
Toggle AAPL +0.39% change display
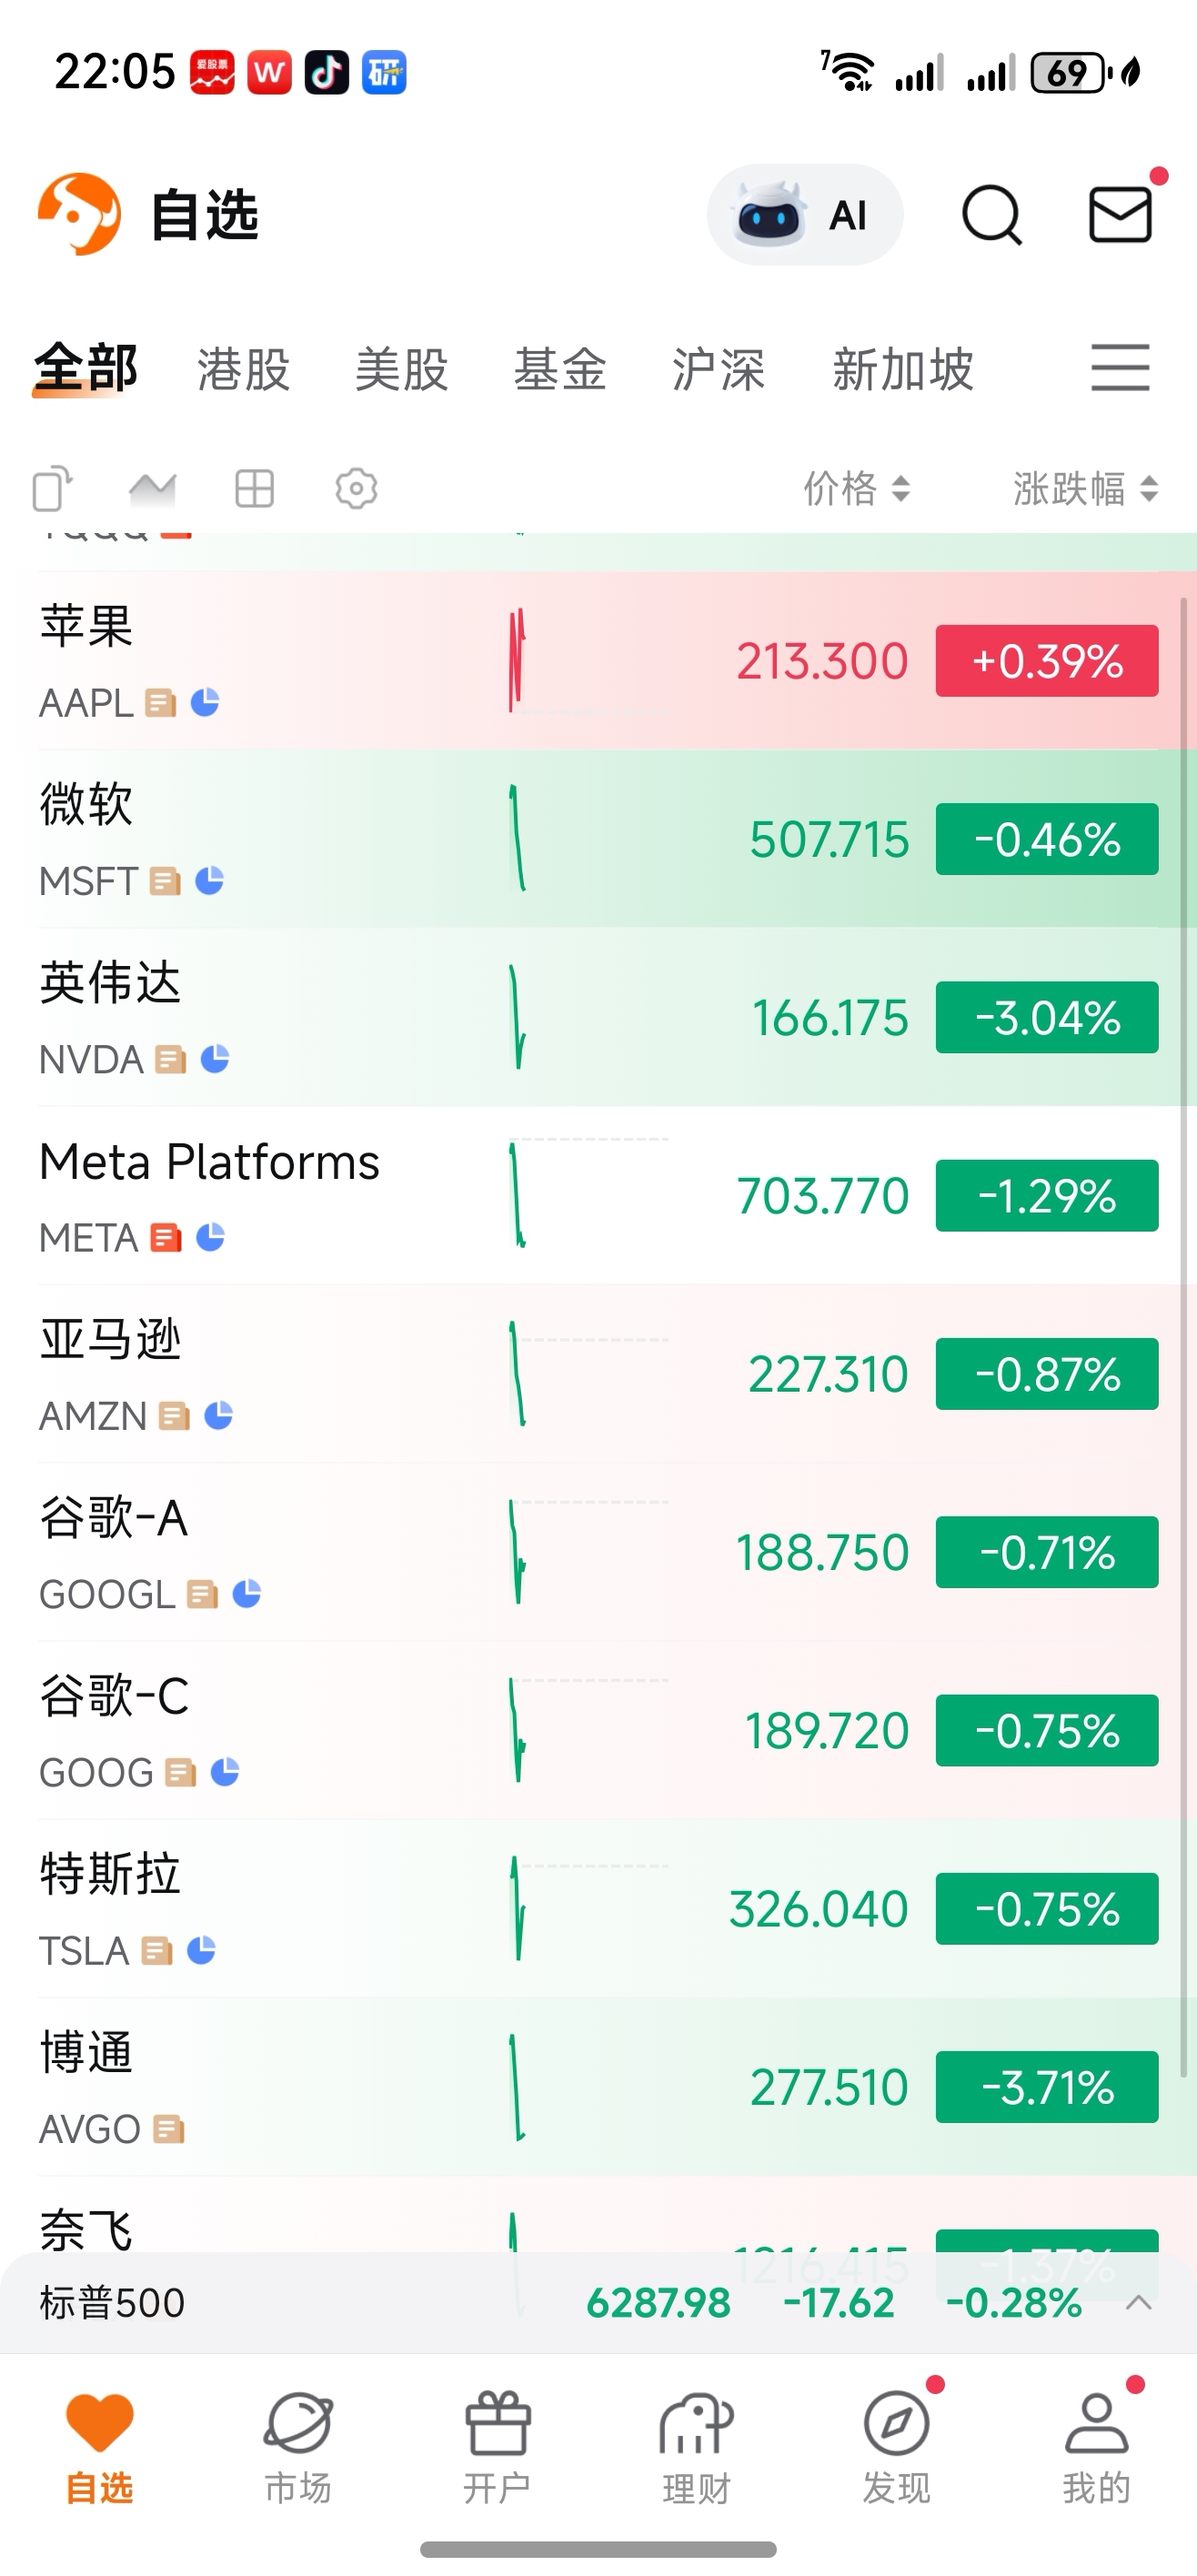pyautogui.click(x=1047, y=661)
